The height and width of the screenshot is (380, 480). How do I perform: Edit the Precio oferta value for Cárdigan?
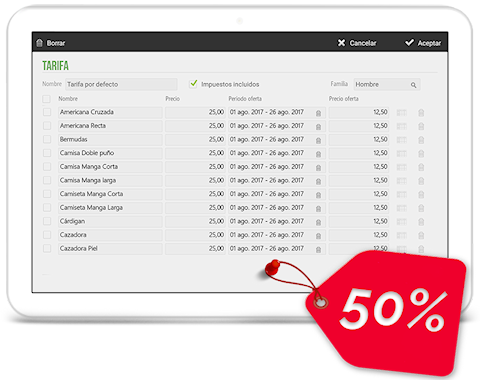pos(359,222)
